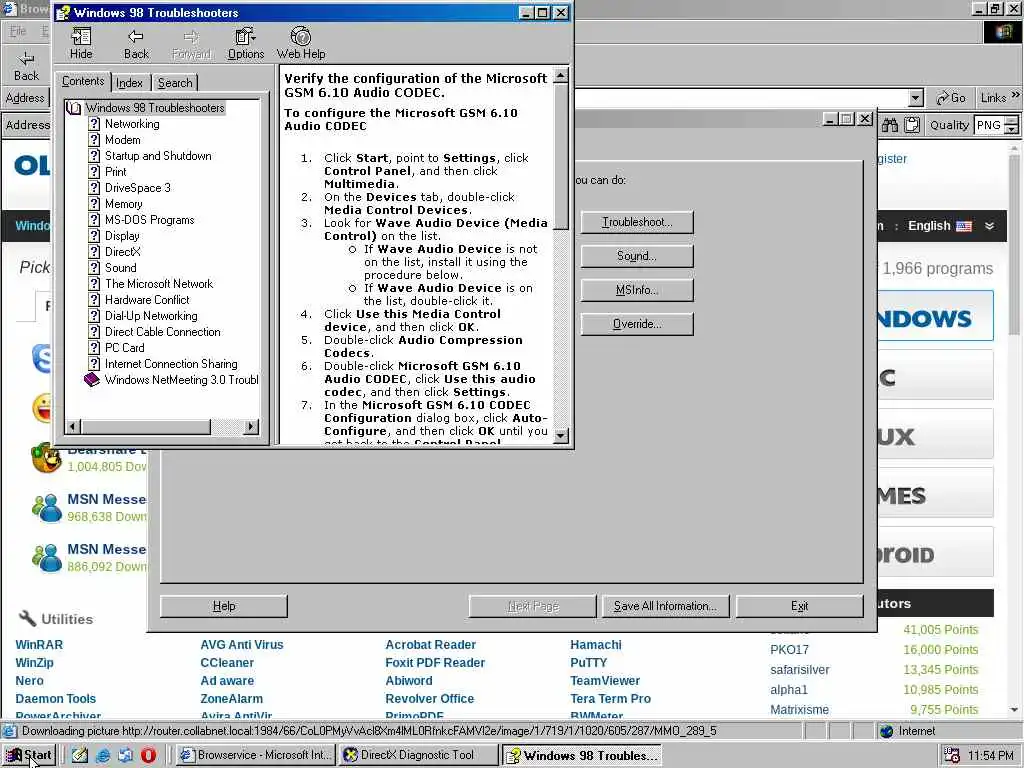Click the contents pane right scroll arrow

[x=251, y=427]
